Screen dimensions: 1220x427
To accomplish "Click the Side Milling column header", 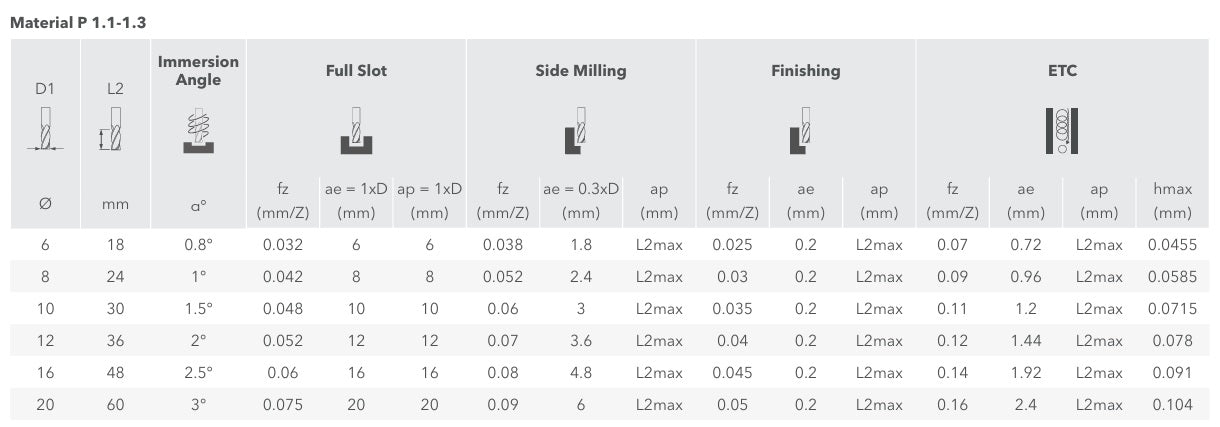I will [x=581, y=71].
